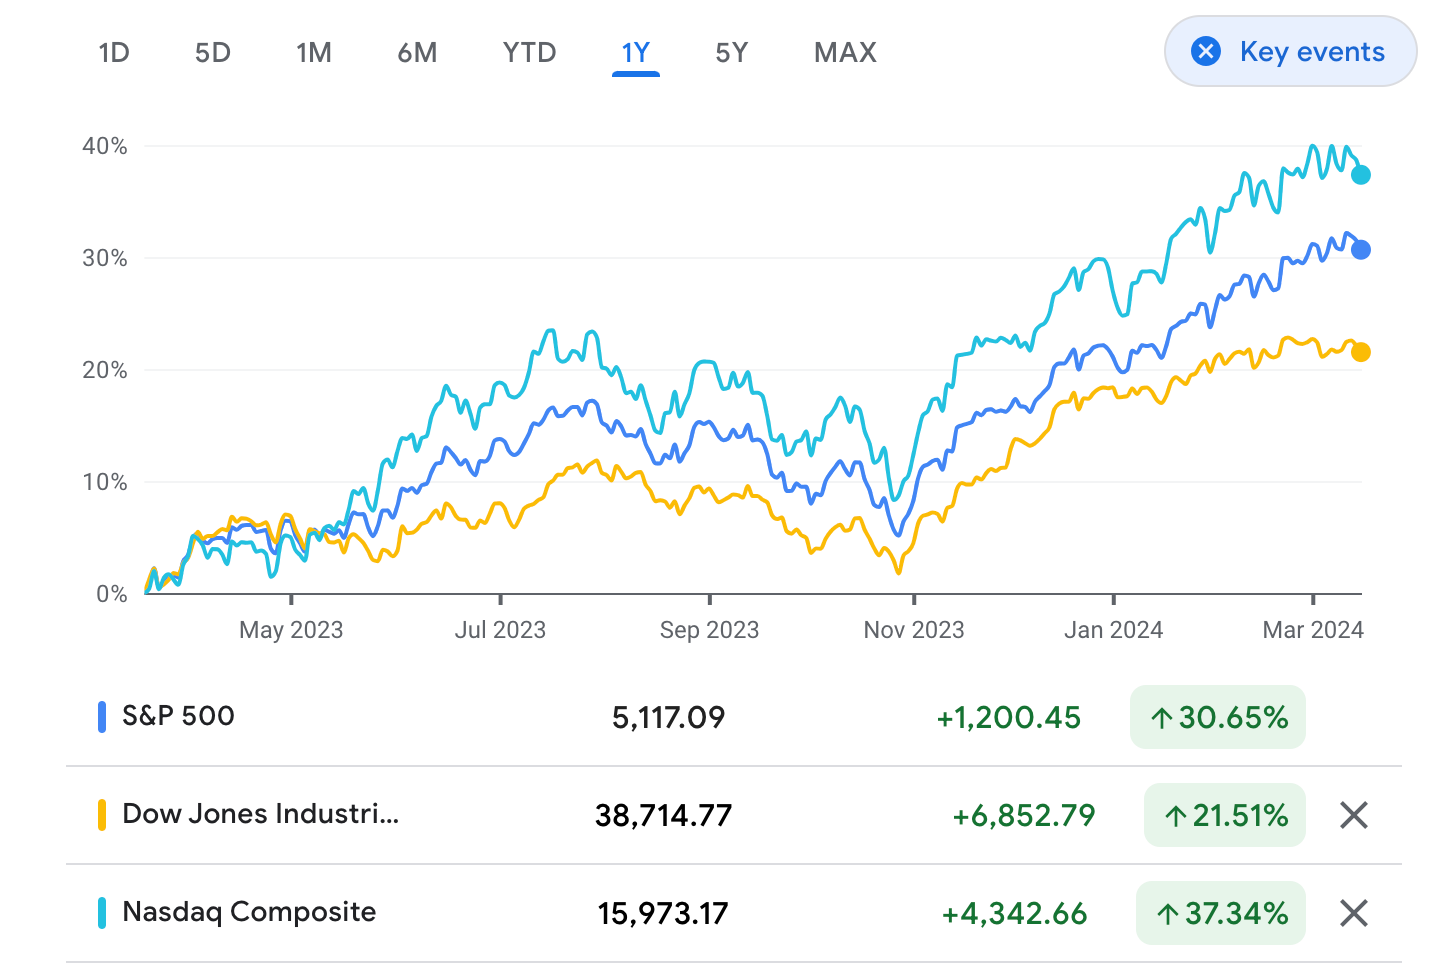Click the Nasdaq price 15,973.17
Image resolution: width=1444 pixels, height=980 pixels.
click(x=663, y=913)
